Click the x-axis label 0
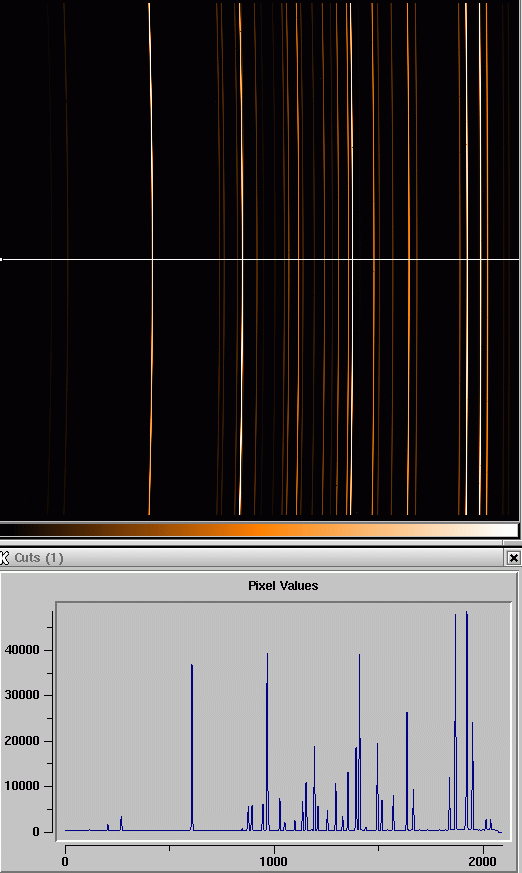Viewport: 522px width, 873px height. click(65, 861)
